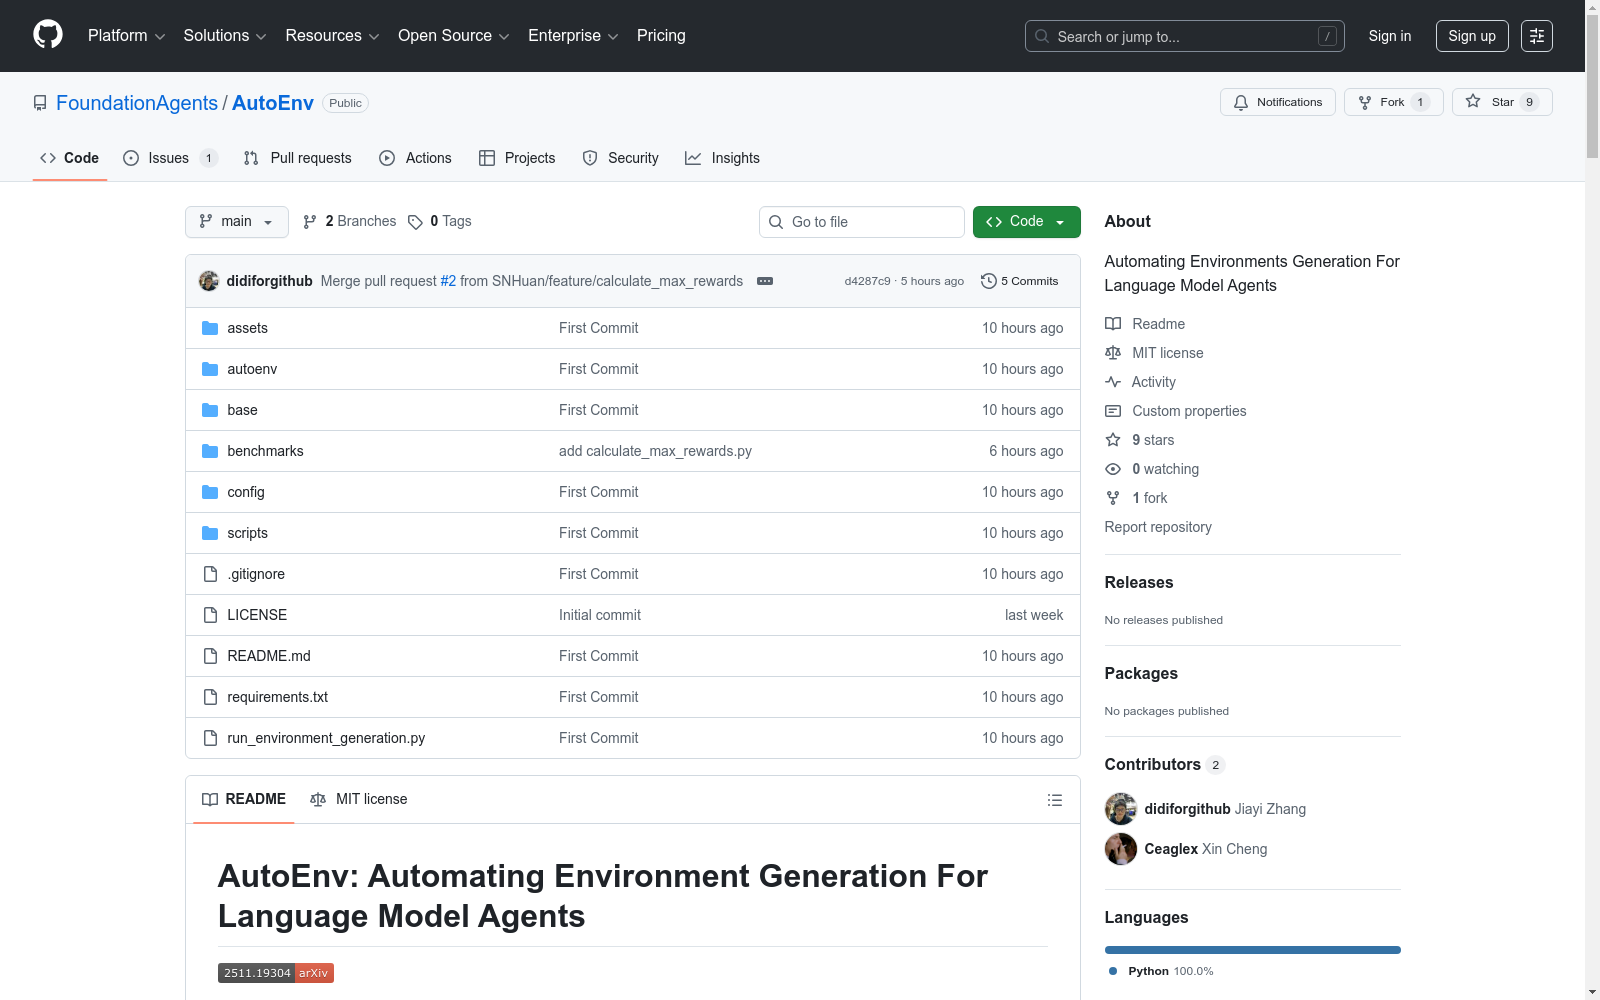Expand the Platform menu

(127, 36)
